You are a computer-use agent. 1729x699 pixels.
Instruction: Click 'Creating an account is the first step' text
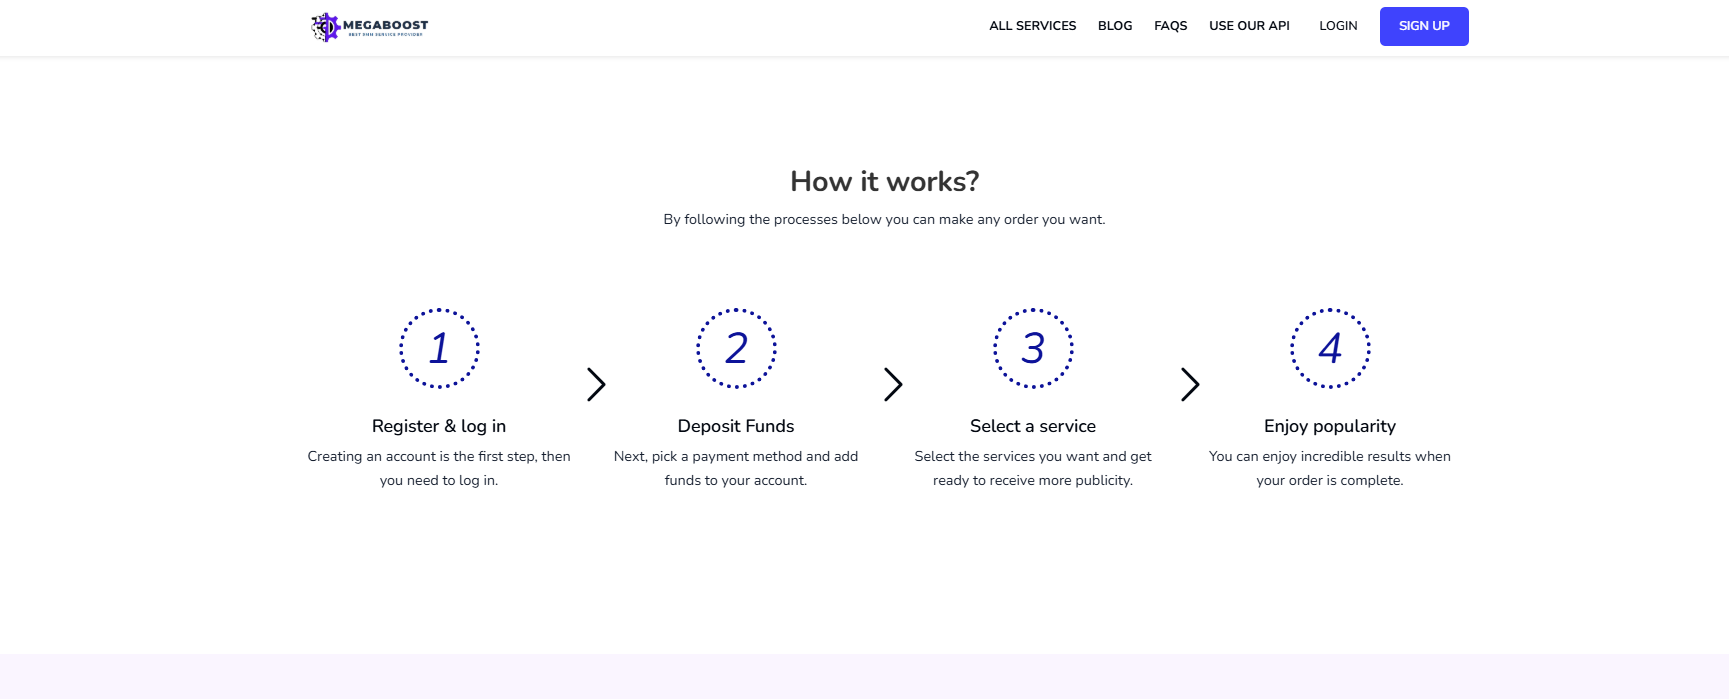click(421, 456)
